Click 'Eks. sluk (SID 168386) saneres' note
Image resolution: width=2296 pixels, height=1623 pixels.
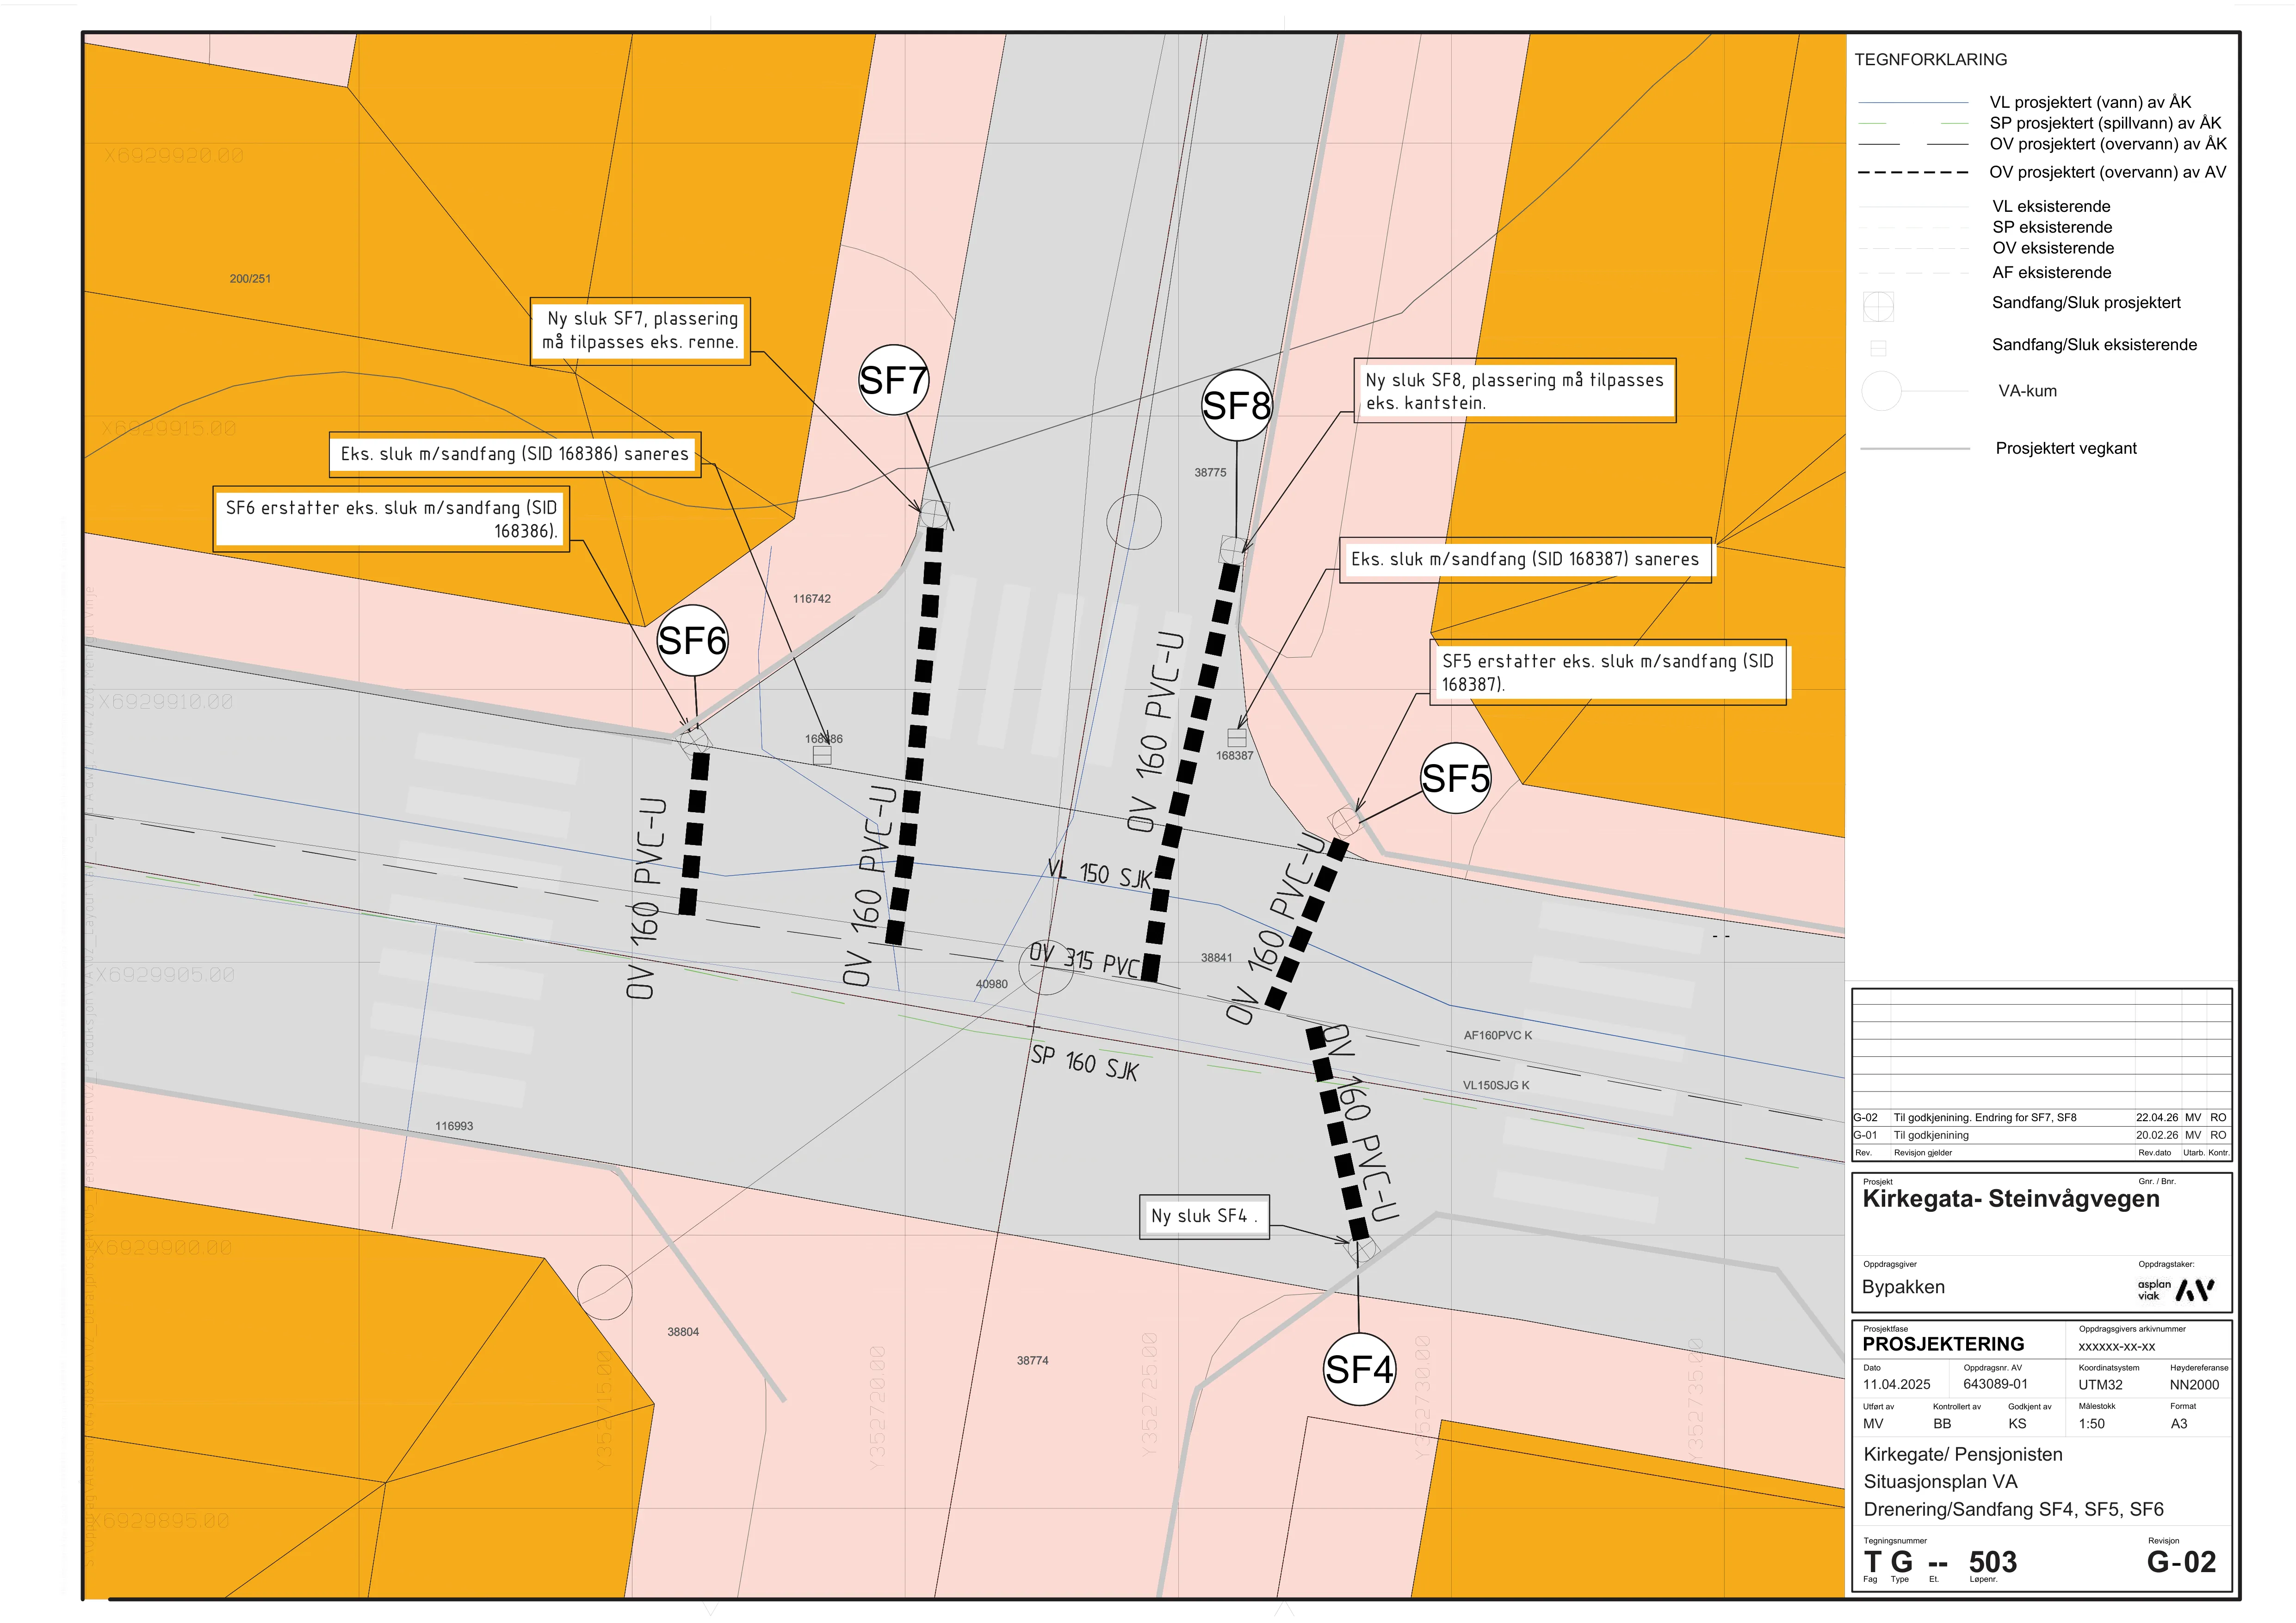(515, 454)
